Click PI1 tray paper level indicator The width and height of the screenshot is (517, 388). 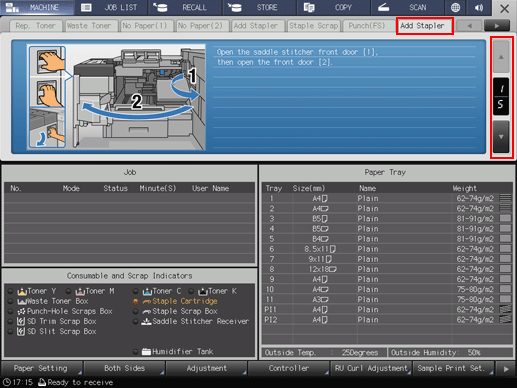505,309
